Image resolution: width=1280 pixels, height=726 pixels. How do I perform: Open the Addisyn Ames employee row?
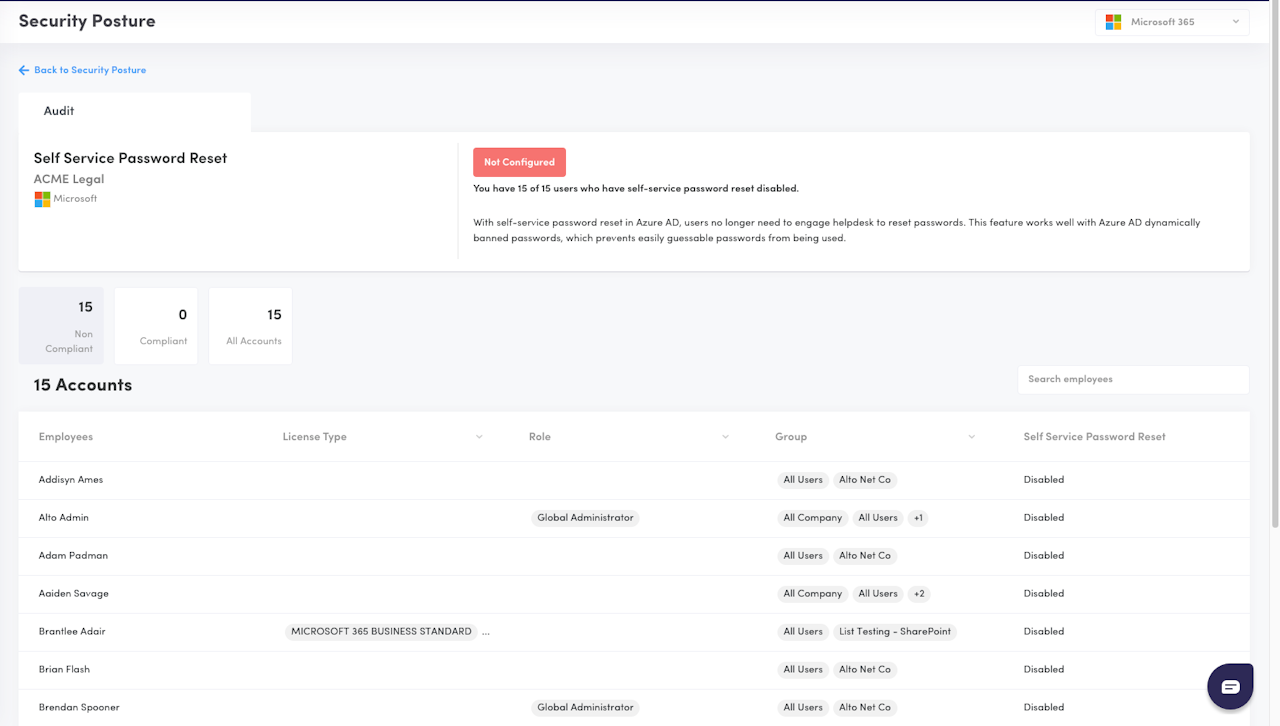pyautogui.click(x=71, y=480)
